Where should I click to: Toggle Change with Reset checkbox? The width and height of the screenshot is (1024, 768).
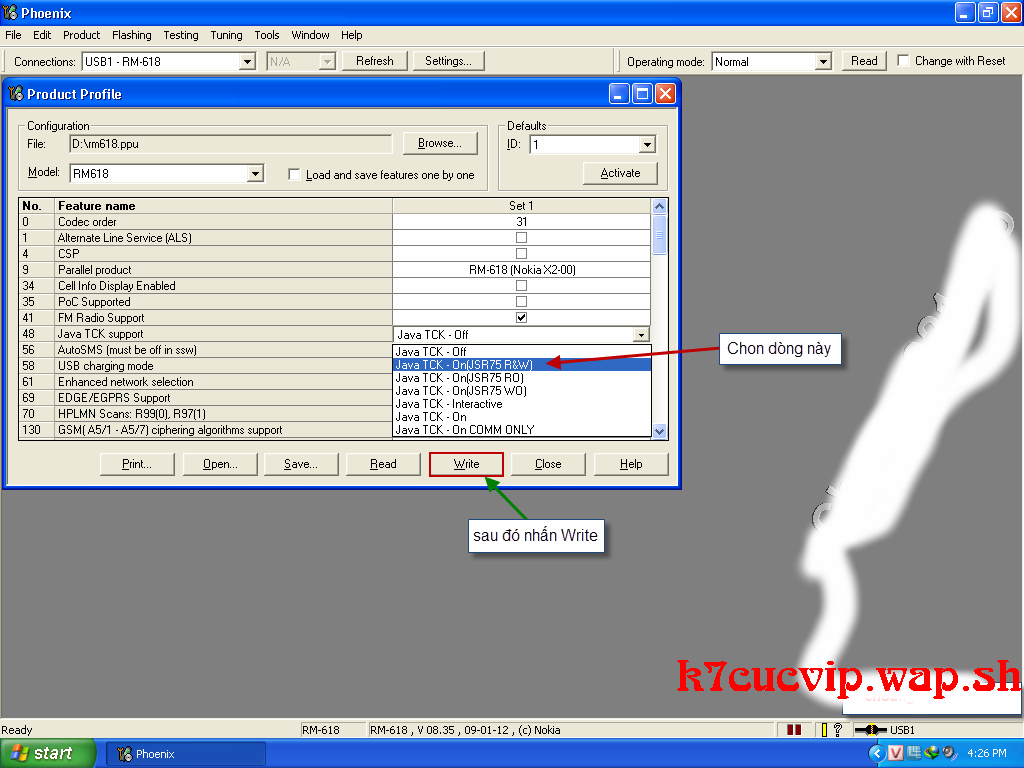(x=904, y=61)
